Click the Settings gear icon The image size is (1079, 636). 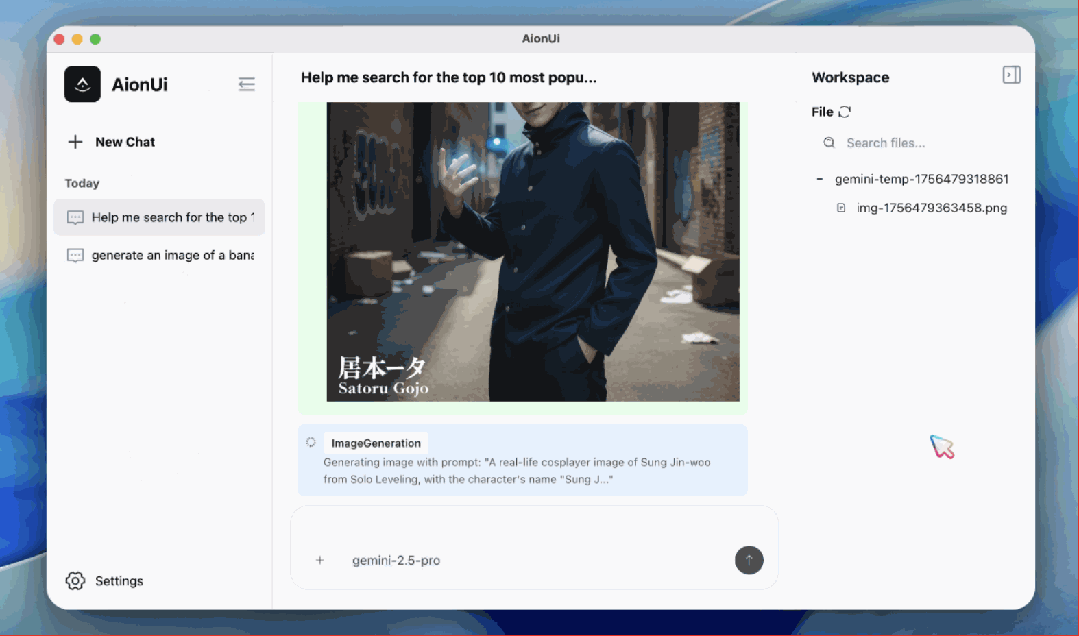coord(76,581)
